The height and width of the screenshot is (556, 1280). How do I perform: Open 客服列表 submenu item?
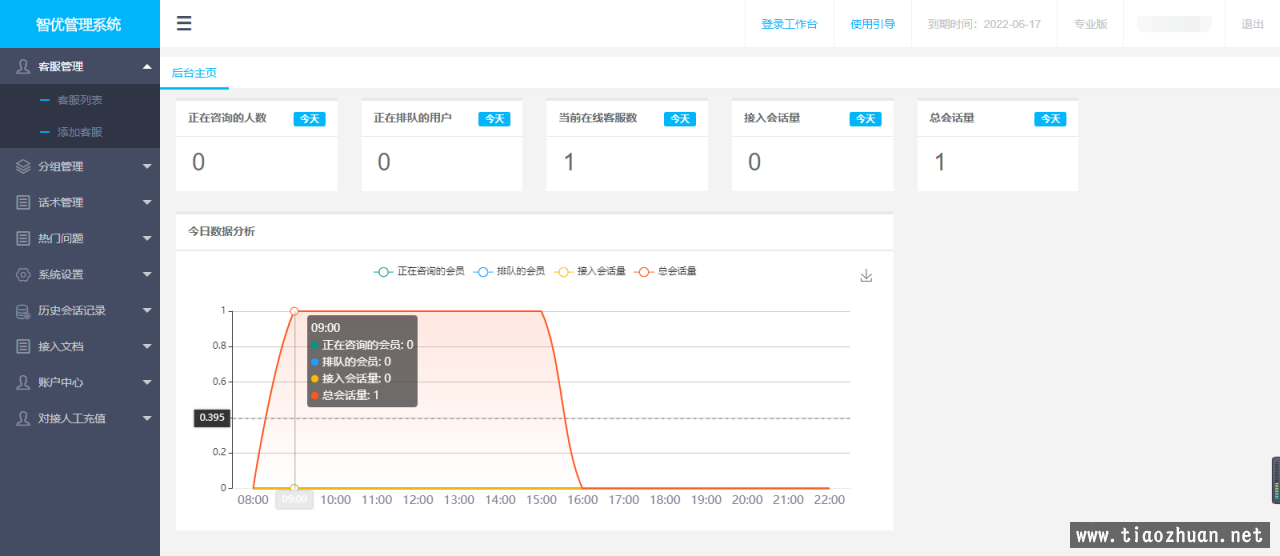80,100
